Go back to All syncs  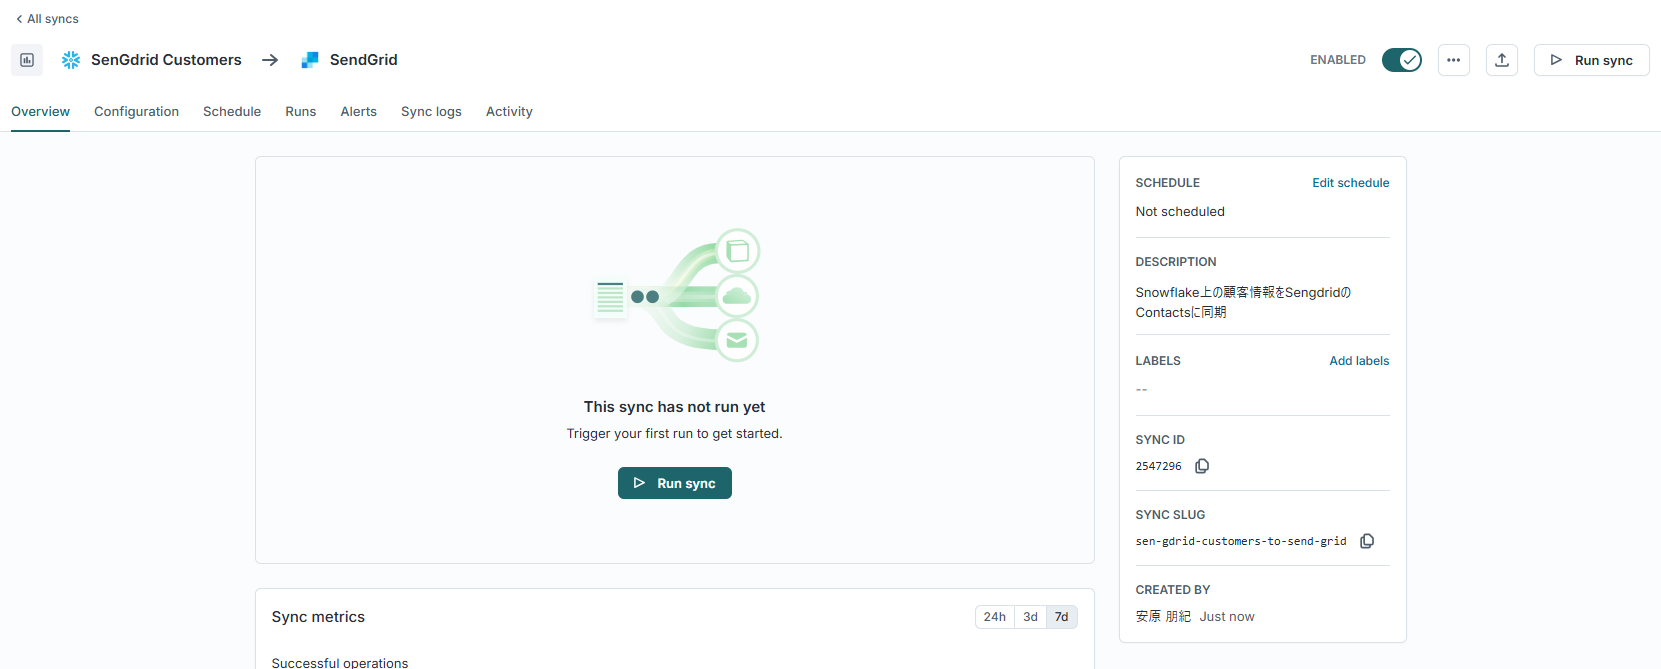coord(47,19)
